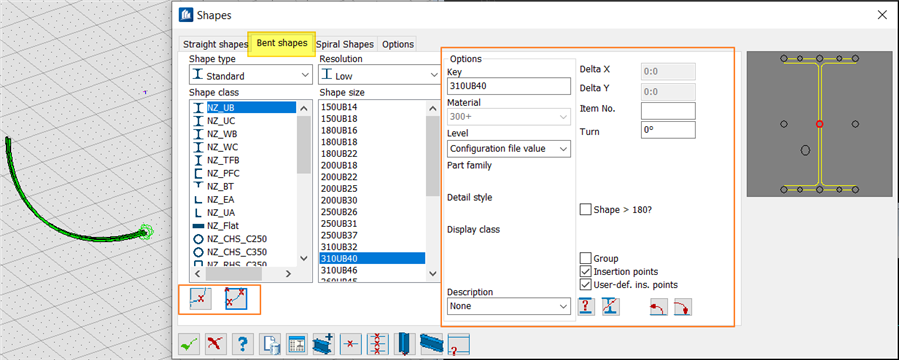The height and width of the screenshot is (360, 899).
Task: Click the green checkmark OK icon
Action: (189, 344)
